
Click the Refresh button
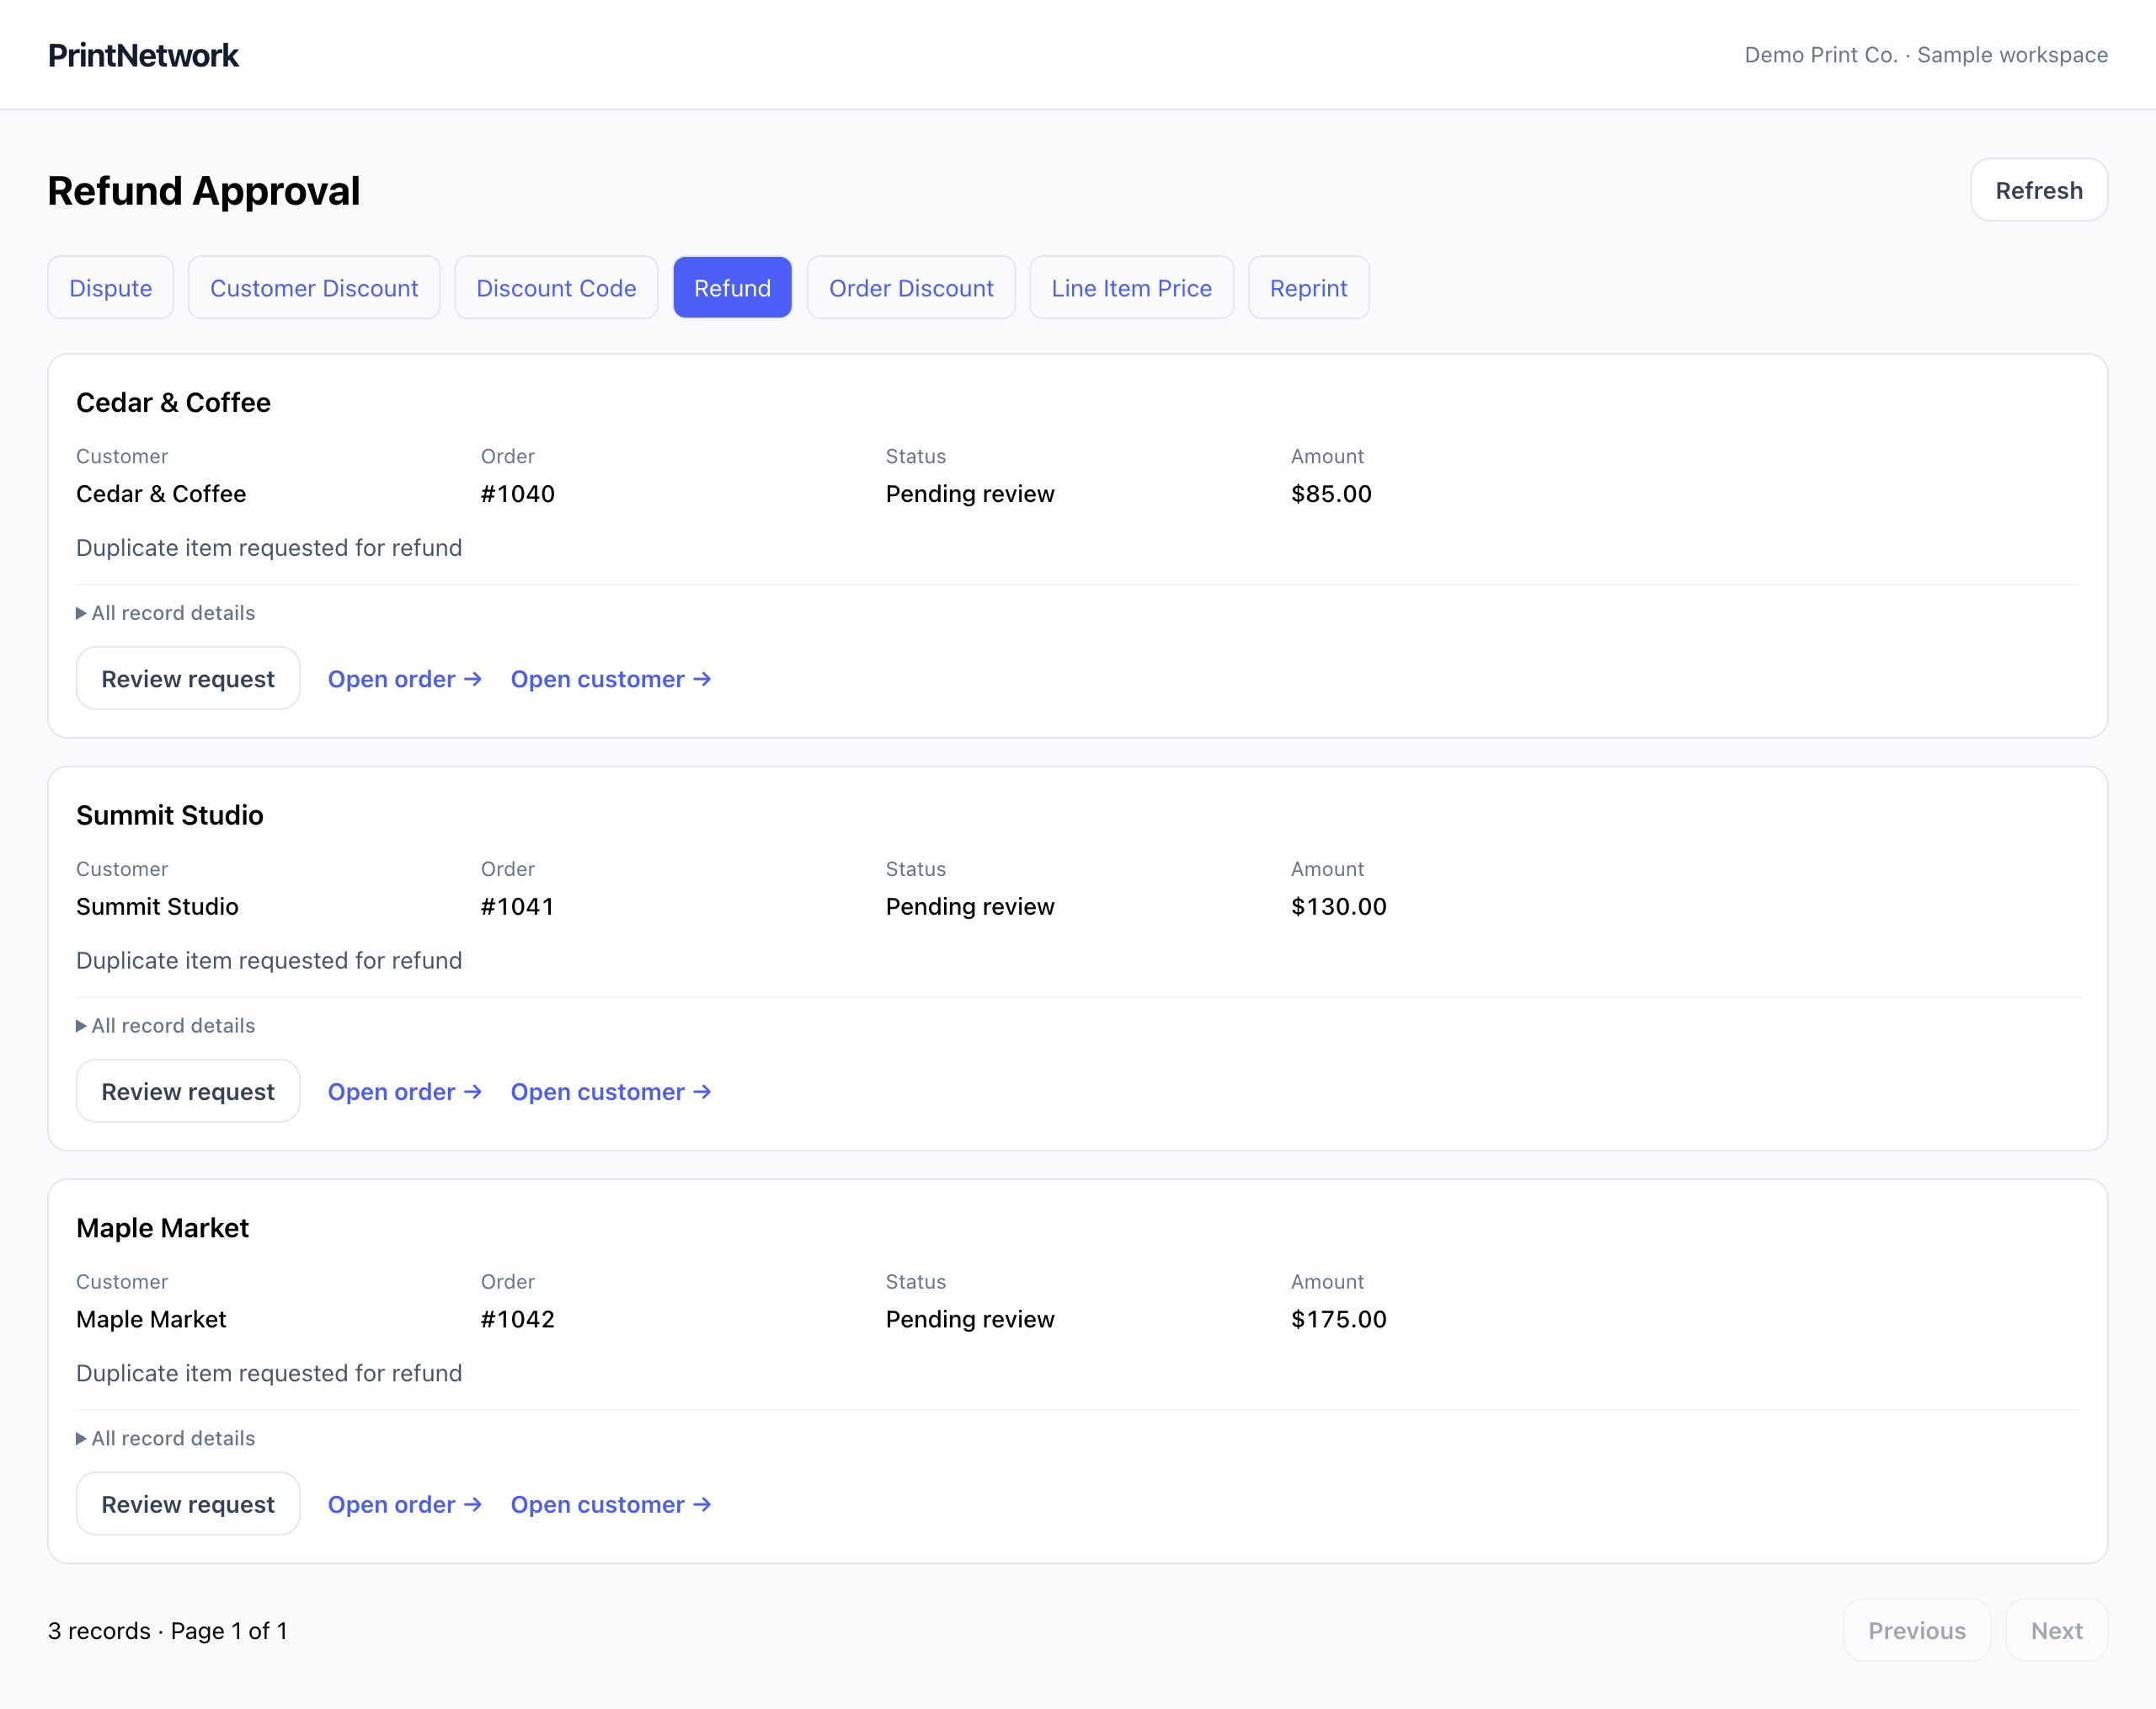(2038, 190)
